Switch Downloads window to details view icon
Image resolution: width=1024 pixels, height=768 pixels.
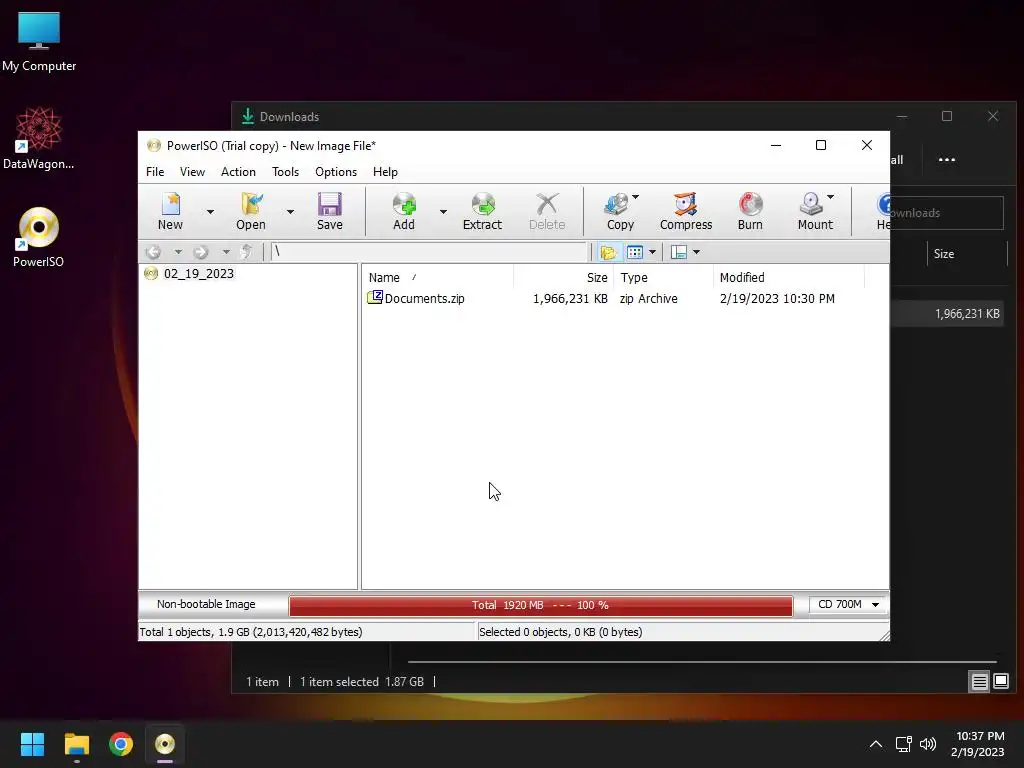[x=979, y=682]
